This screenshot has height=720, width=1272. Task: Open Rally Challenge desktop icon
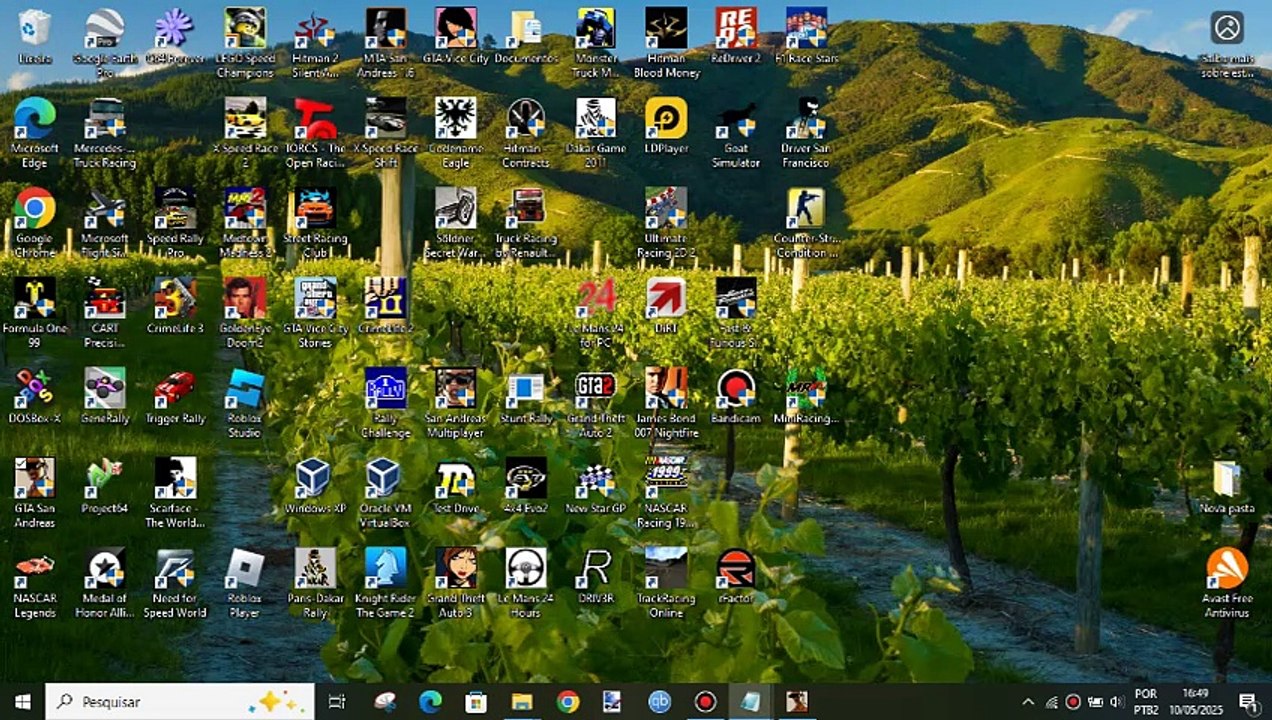pos(385,402)
